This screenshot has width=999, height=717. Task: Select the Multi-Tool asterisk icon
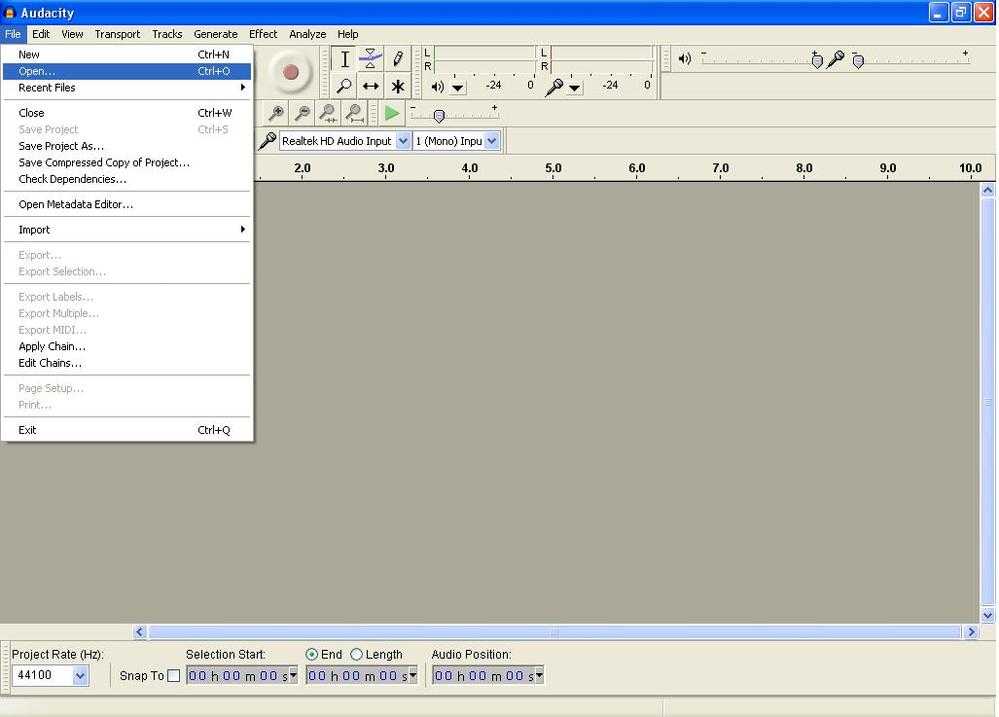(x=398, y=85)
